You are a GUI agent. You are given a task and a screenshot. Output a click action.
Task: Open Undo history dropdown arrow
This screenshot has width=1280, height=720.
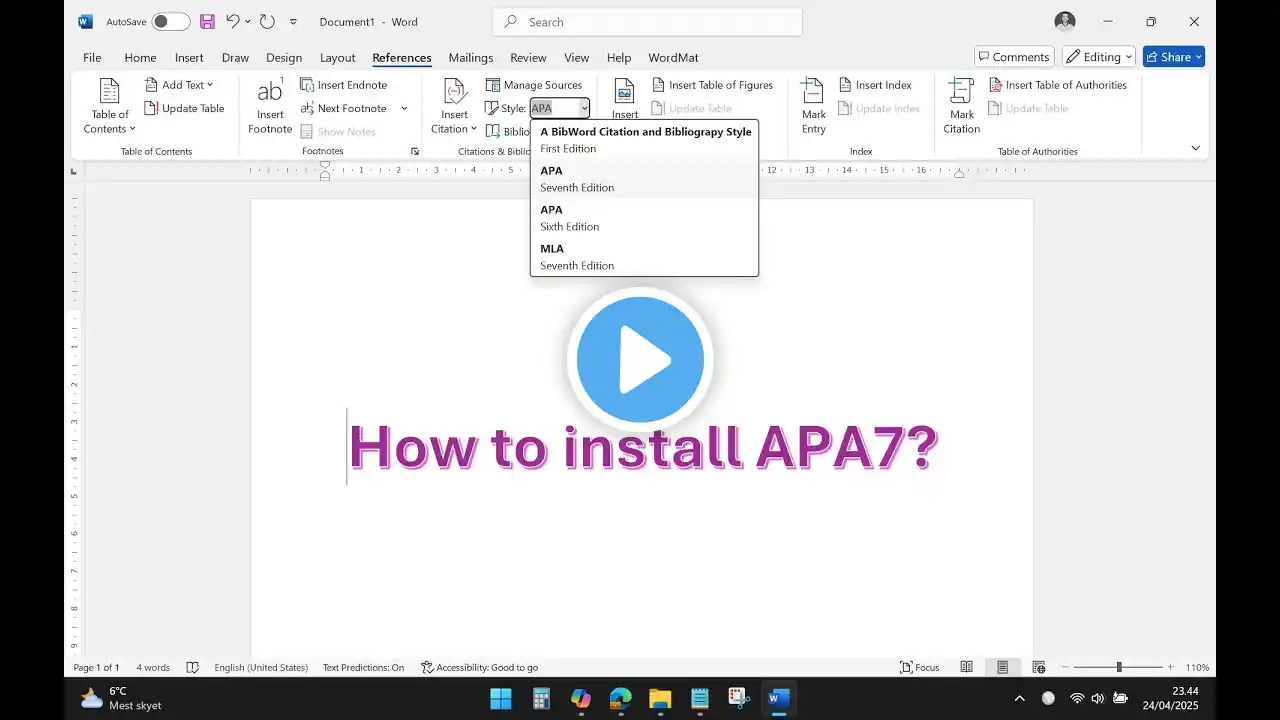248,21
